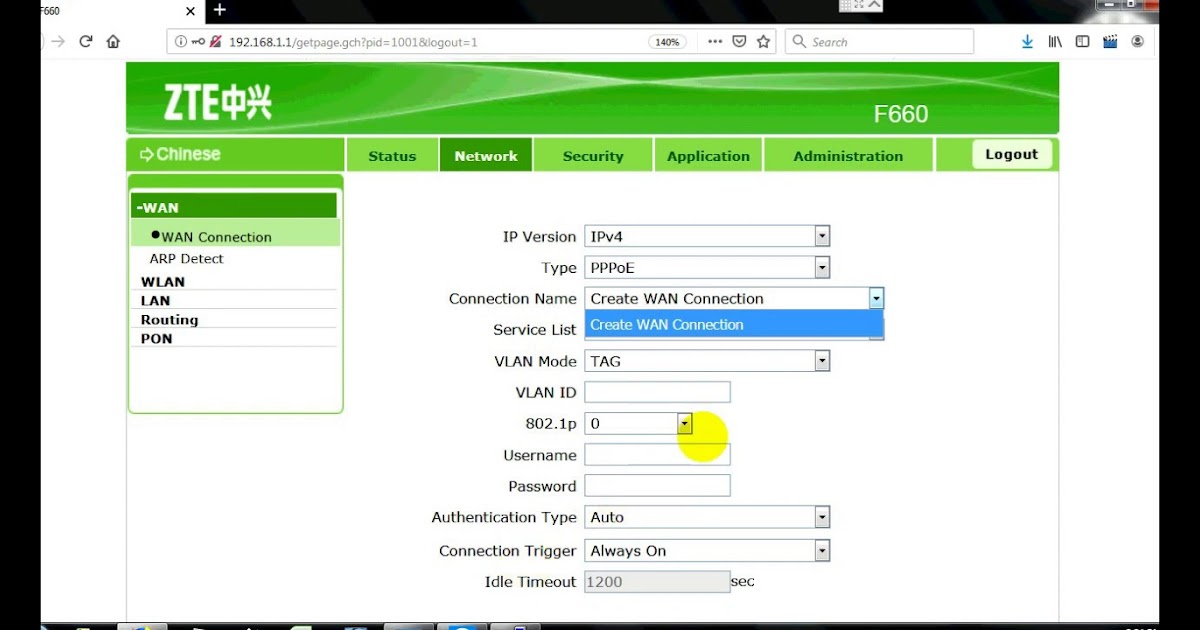The height and width of the screenshot is (630, 1200).
Task: Open the Status tab
Action: [x=392, y=156]
